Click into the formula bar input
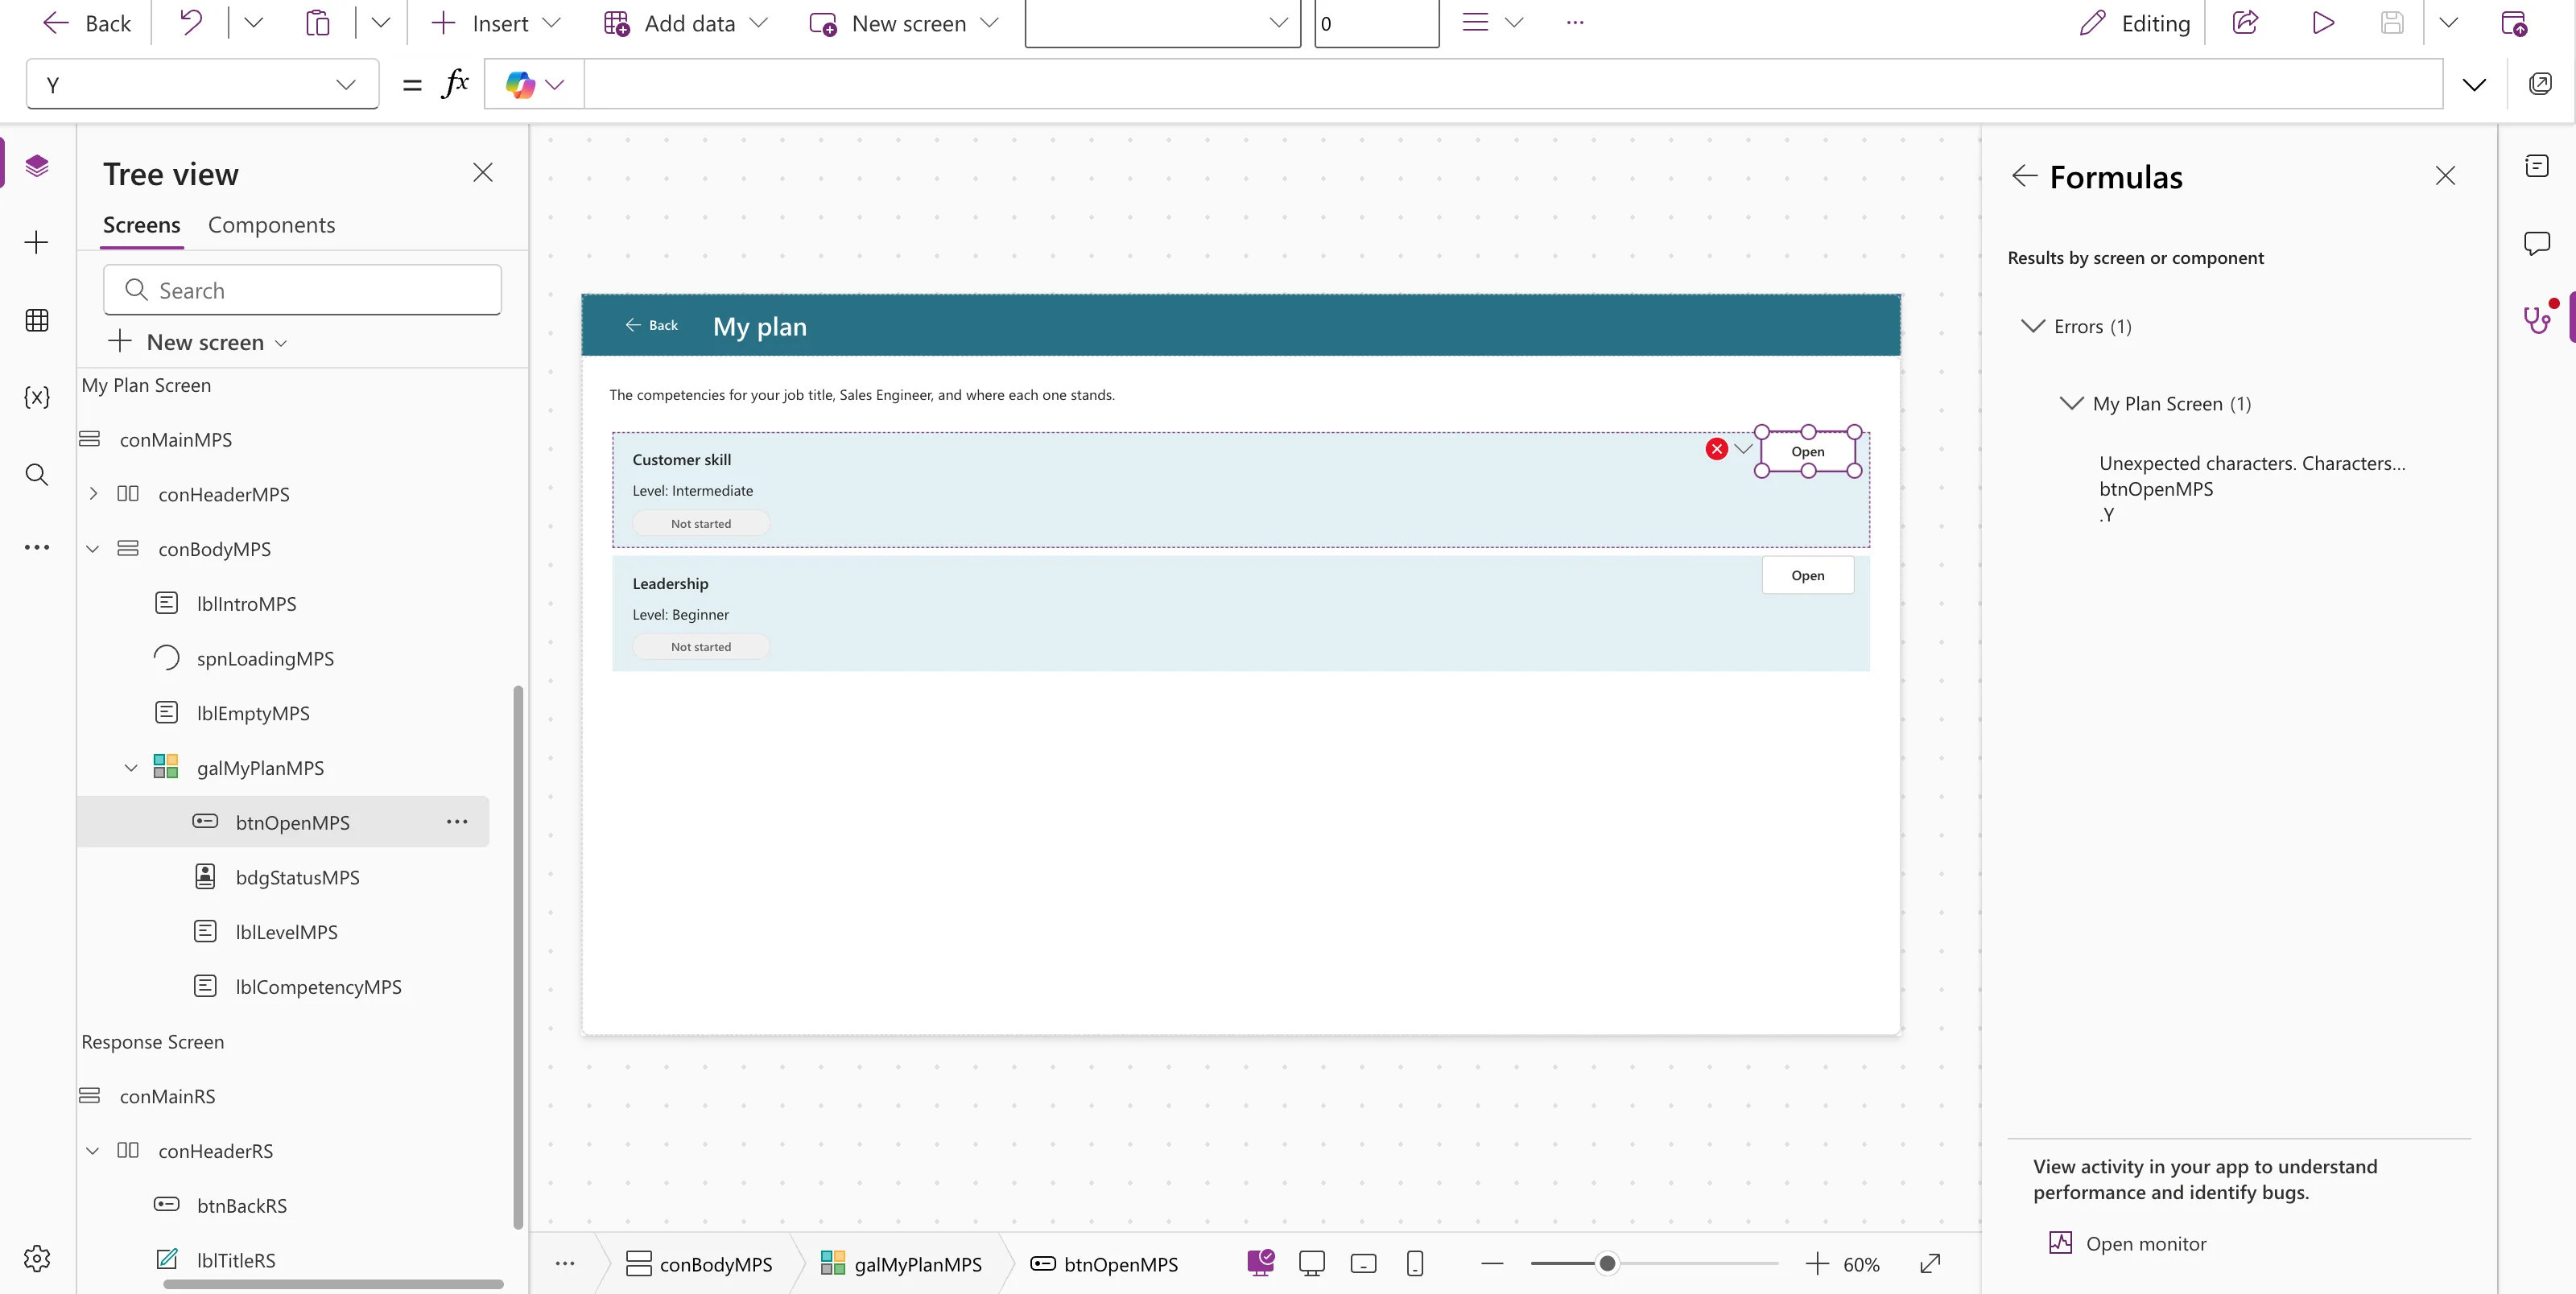The image size is (2576, 1294). 1513,85
